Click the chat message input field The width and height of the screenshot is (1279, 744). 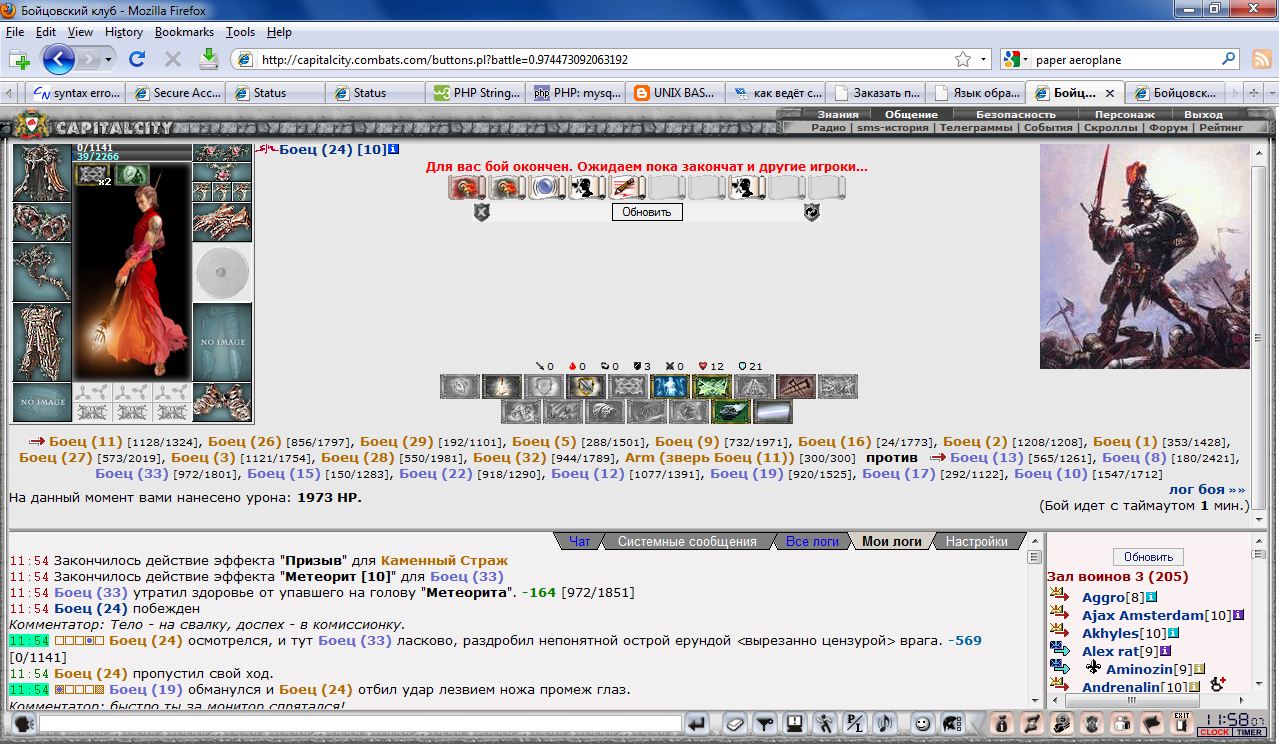[360, 723]
